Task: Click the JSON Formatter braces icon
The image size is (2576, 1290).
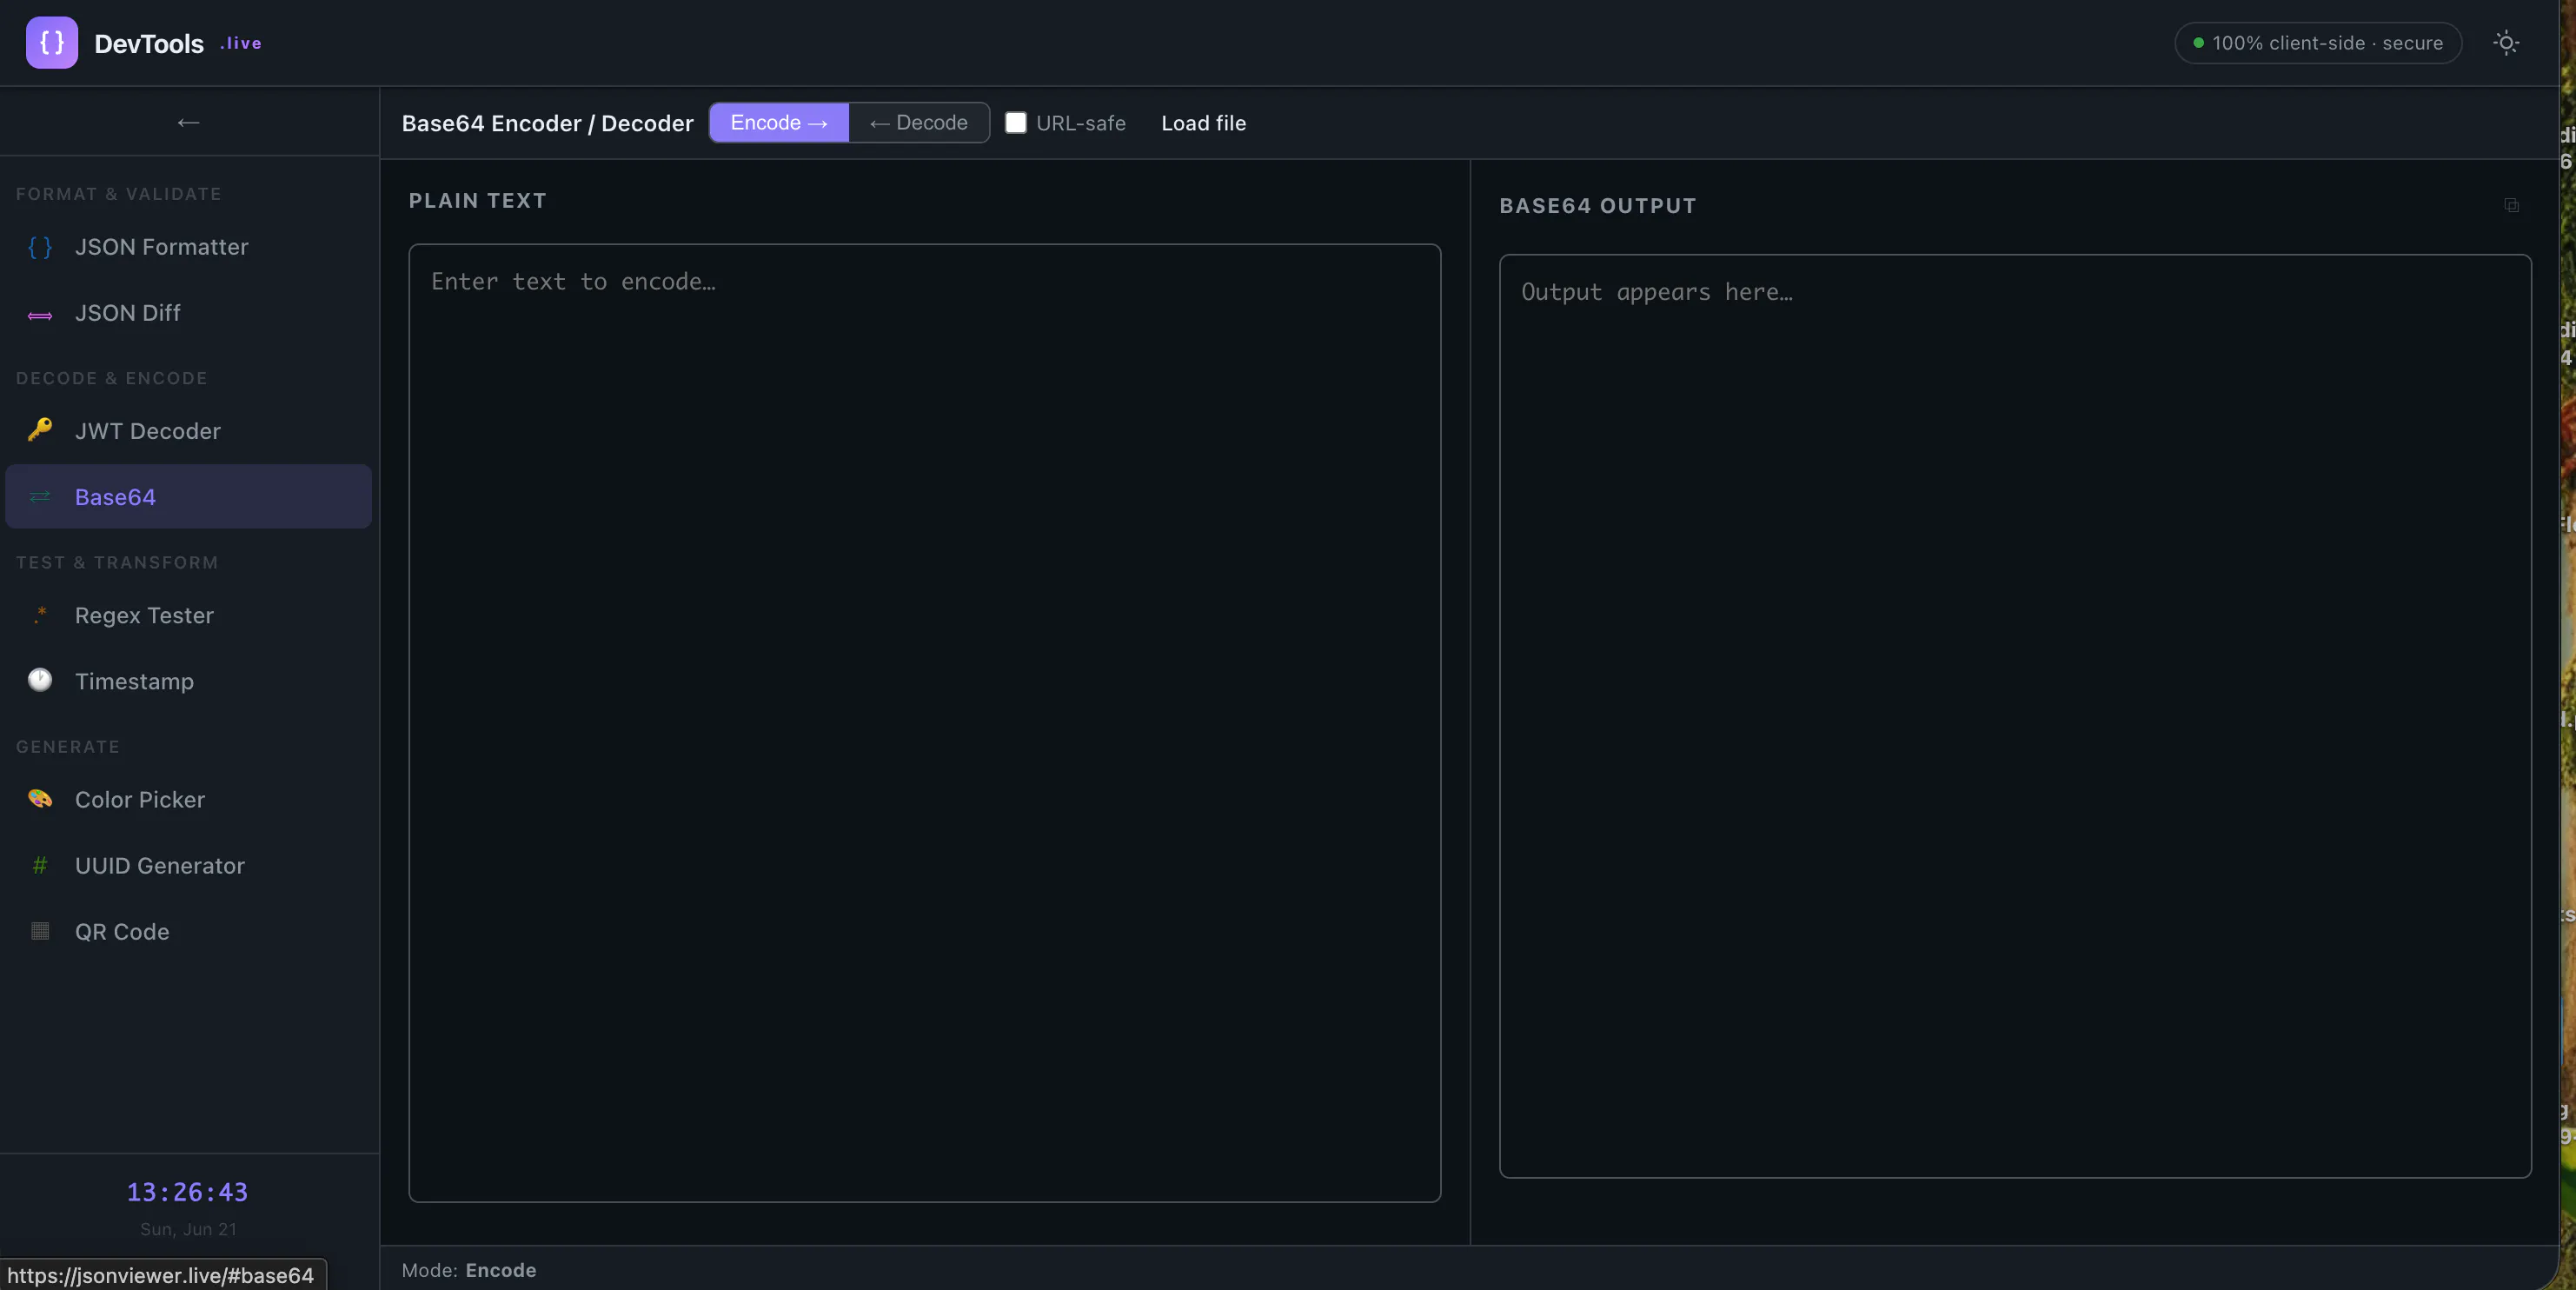Action: (40, 247)
